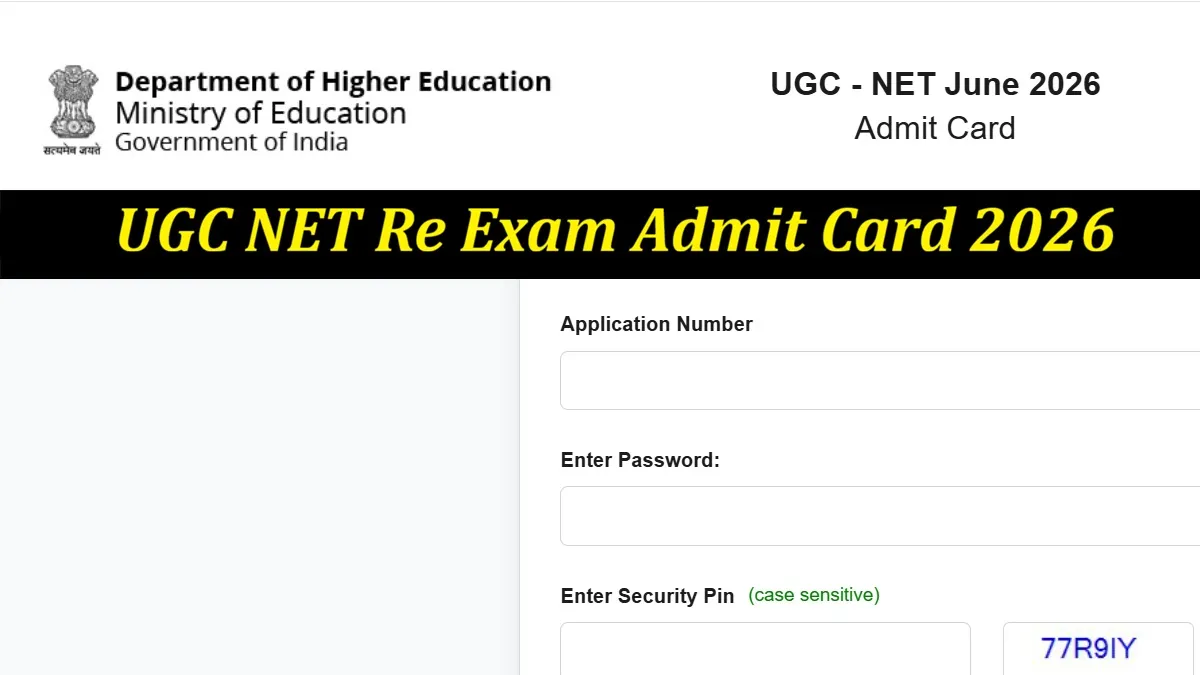
Task: Click the green case sensitive hint
Action: click(814, 595)
